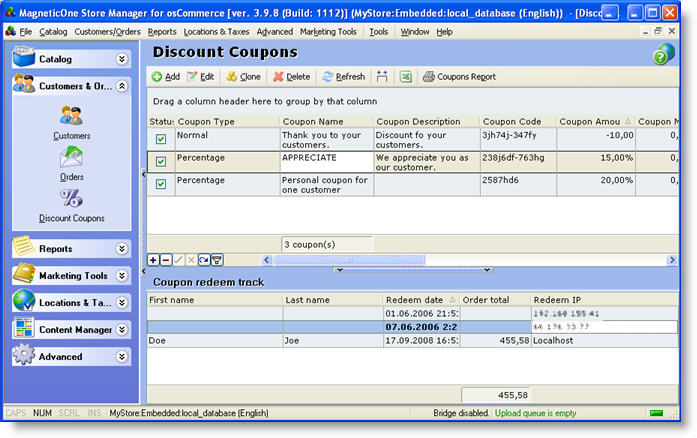Click the filter data navigator button

pos(217,260)
